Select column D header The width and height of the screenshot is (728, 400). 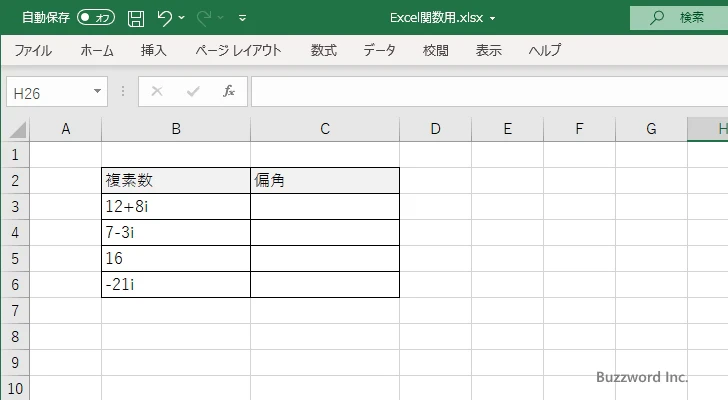point(436,129)
